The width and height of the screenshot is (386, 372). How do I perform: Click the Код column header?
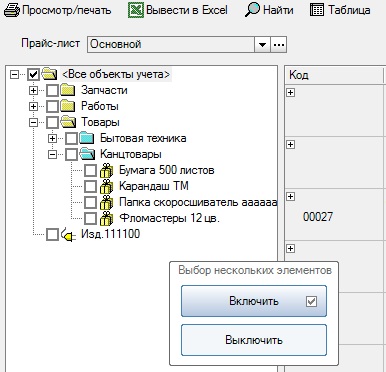click(x=333, y=75)
